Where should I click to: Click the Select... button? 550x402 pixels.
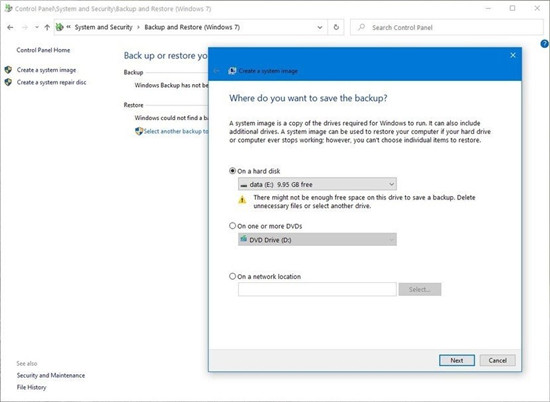point(420,289)
